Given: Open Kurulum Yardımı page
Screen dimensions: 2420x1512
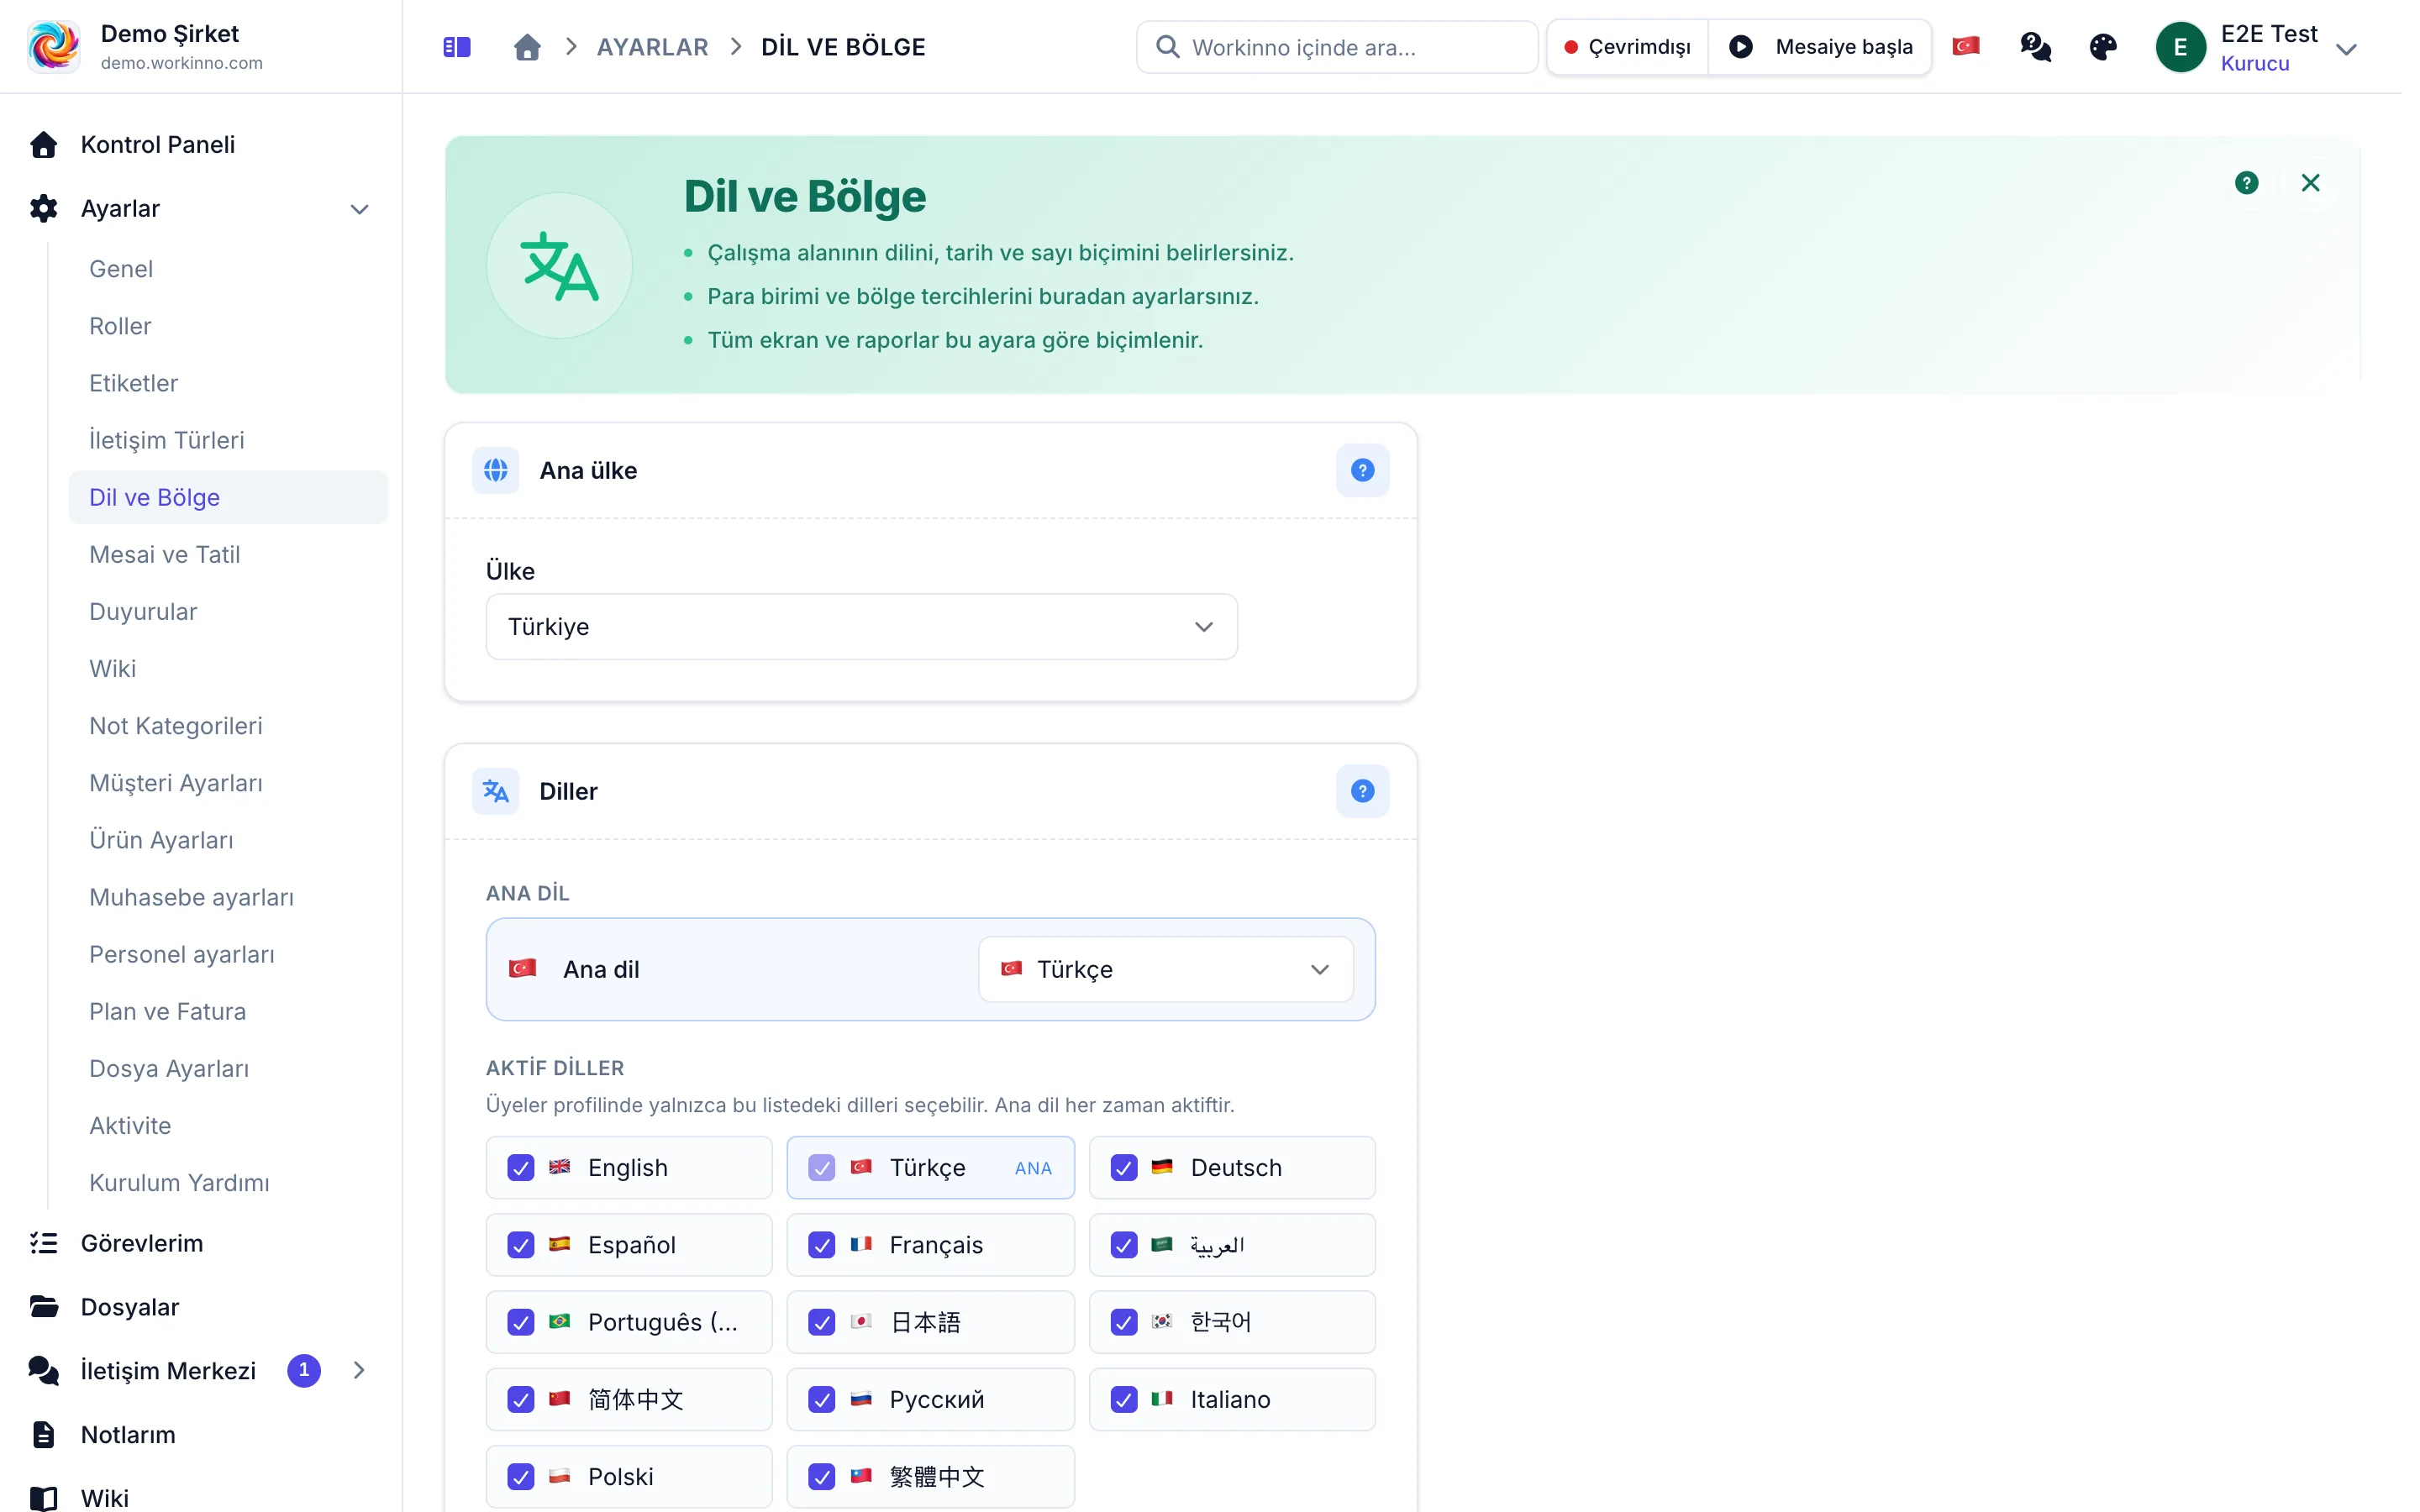Looking at the screenshot, I should click(179, 1182).
